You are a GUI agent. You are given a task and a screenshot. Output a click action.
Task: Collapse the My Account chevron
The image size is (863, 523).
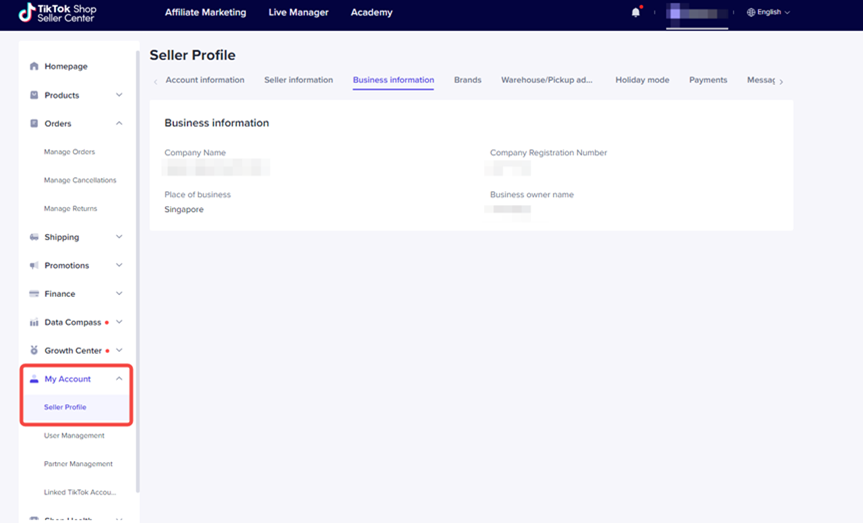pos(119,379)
